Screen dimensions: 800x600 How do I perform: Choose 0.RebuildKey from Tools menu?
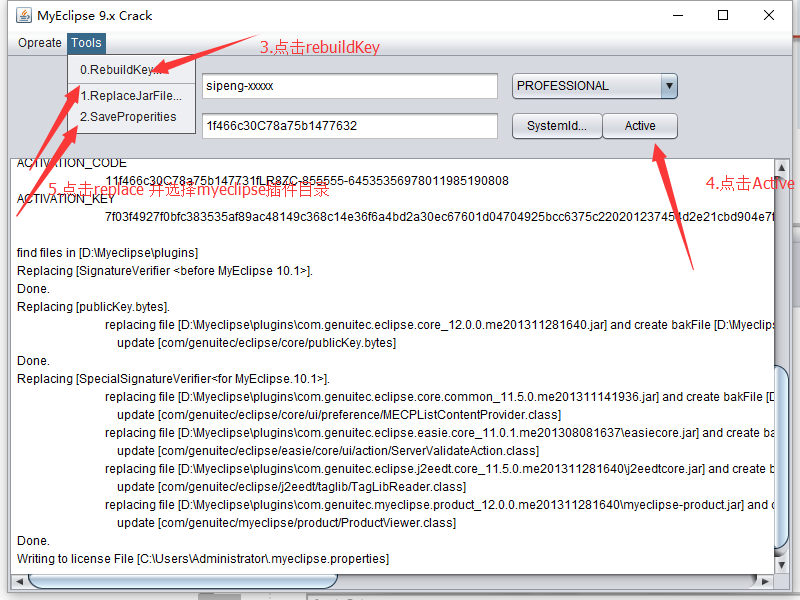(132, 70)
